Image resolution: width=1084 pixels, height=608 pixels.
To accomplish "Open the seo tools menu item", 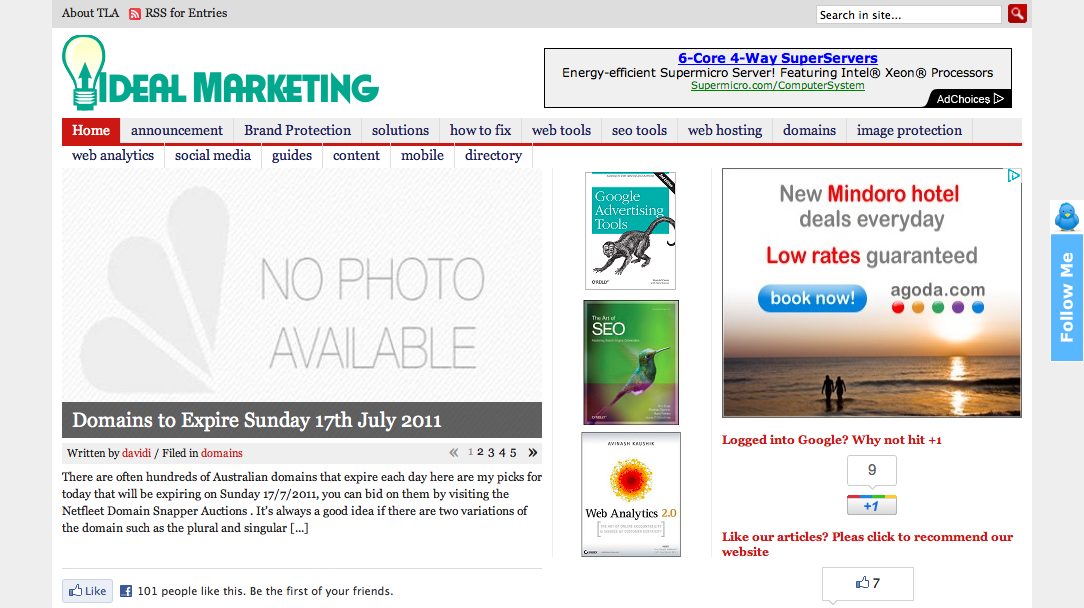I will tap(639, 130).
